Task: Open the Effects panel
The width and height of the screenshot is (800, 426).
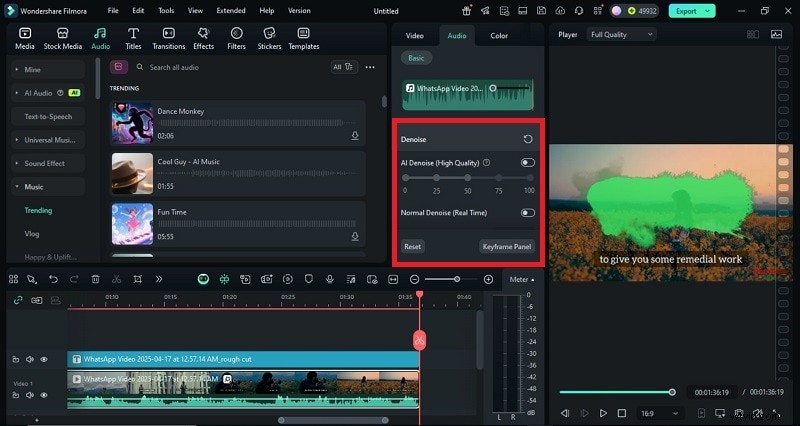Action: 203,39
